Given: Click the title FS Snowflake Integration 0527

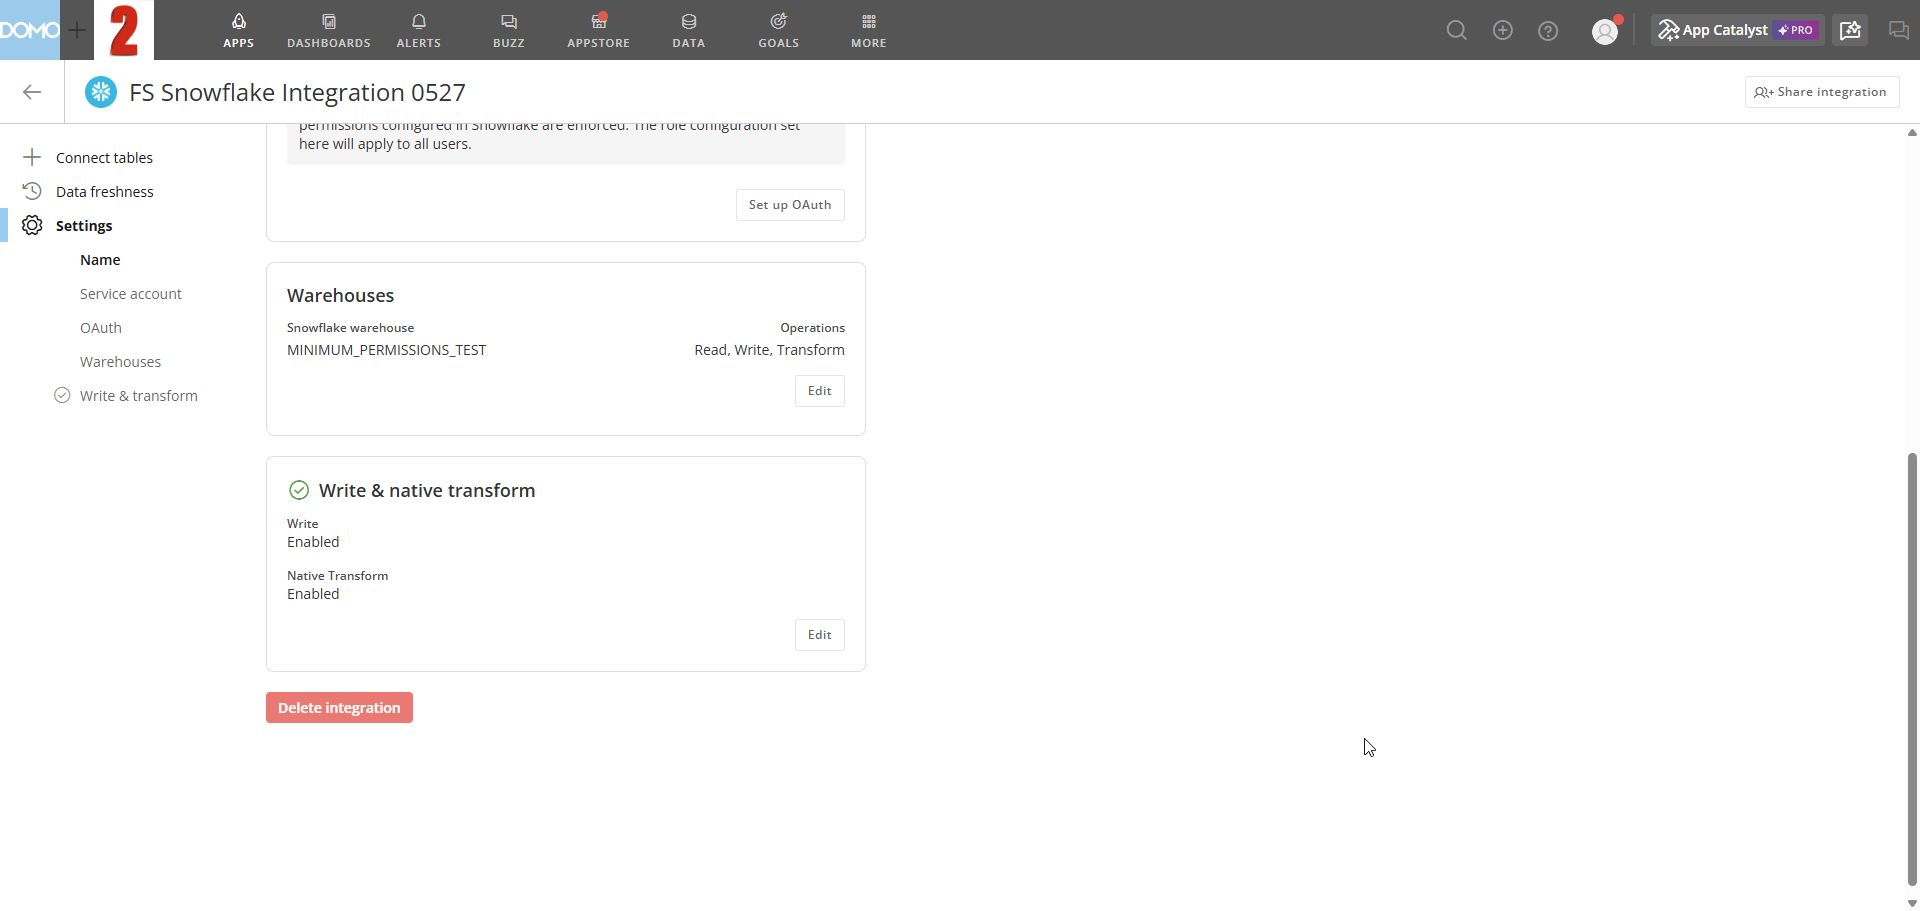Looking at the screenshot, I should pyautogui.click(x=297, y=92).
